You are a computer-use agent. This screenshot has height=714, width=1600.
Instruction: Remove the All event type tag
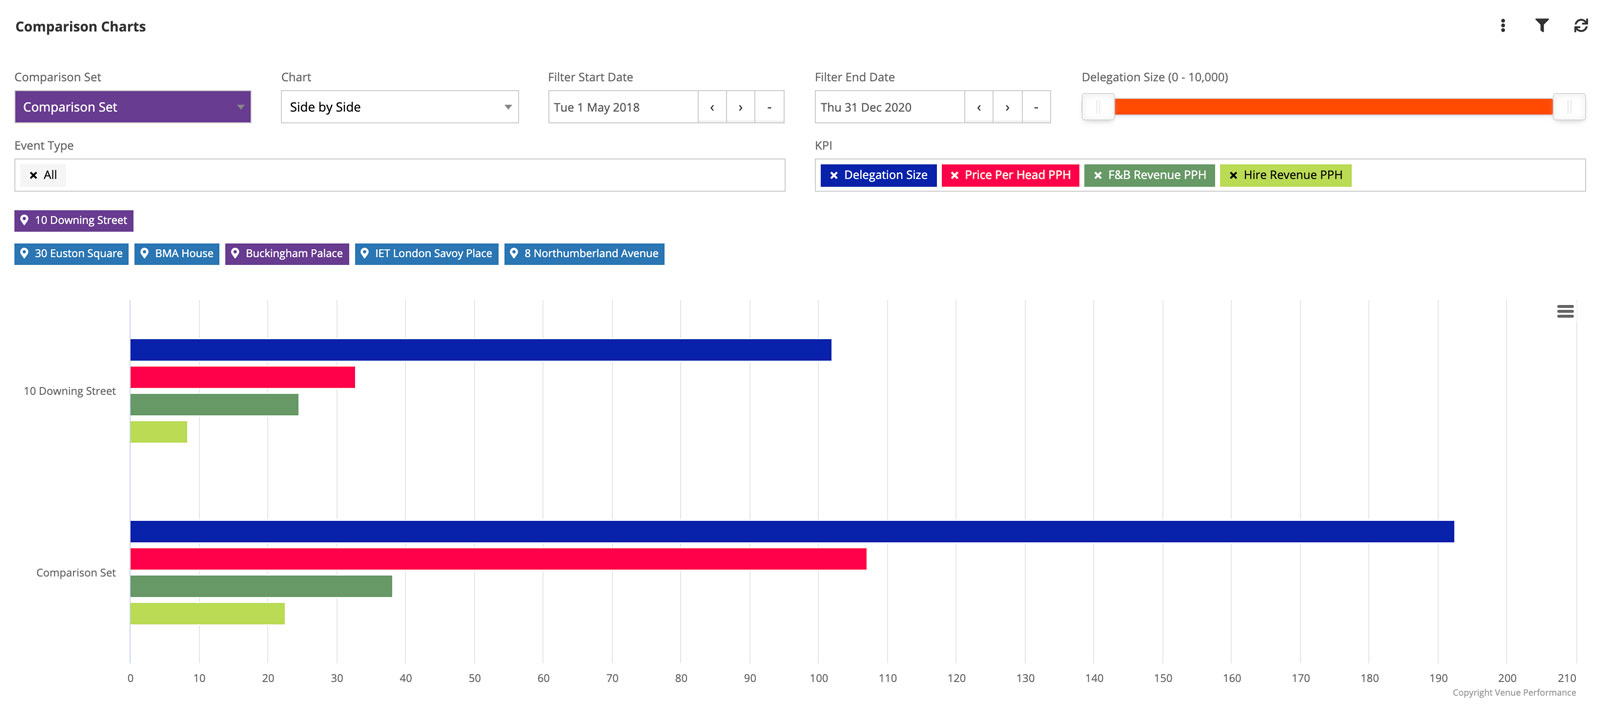pyautogui.click(x=33, y=176)
